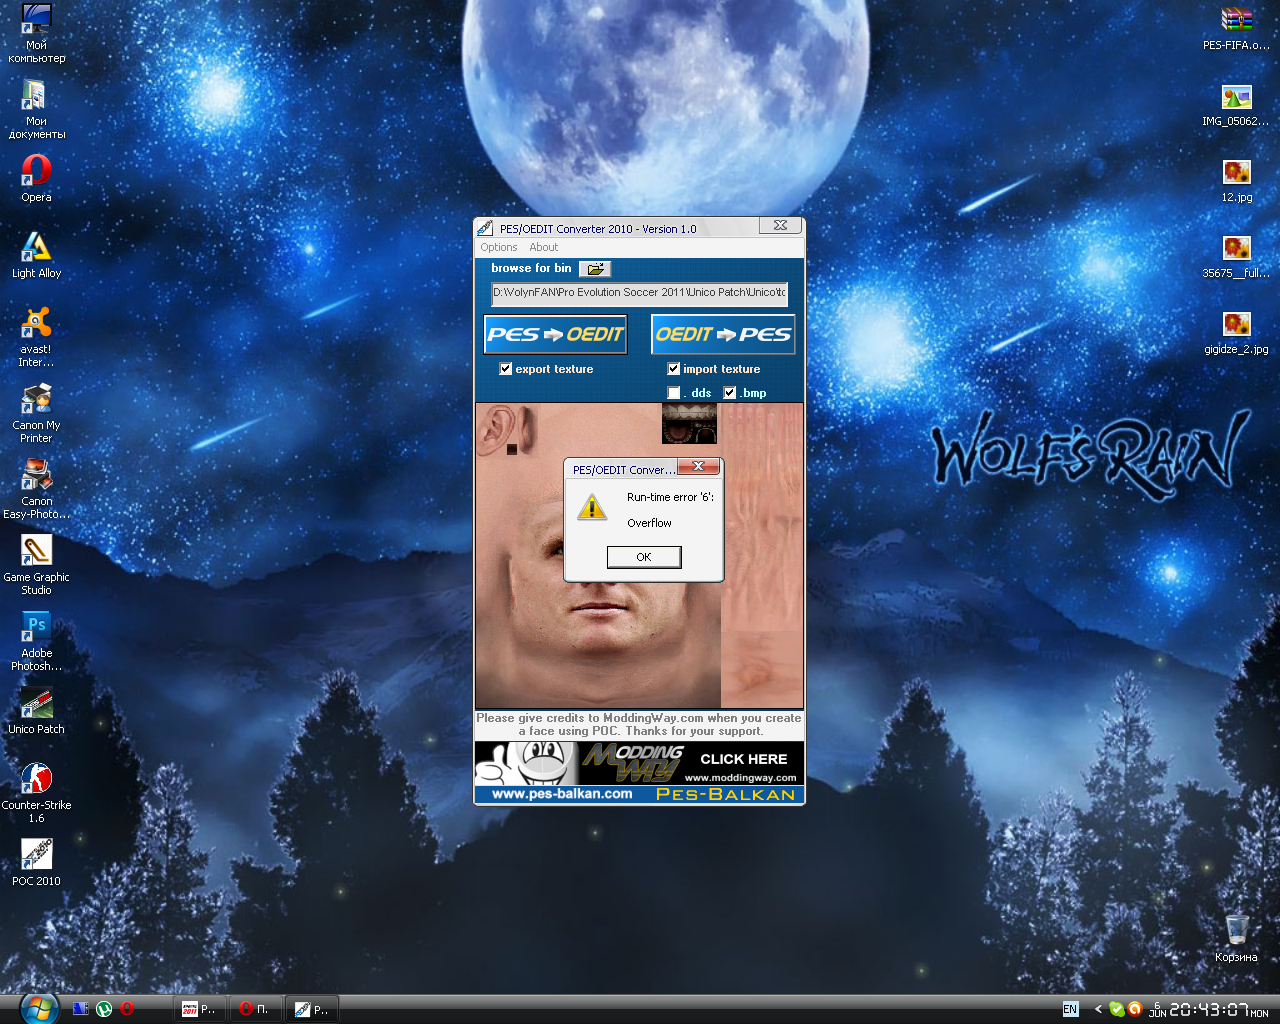Viewport: 1280px width, 1024px height.
Task: Select the Canon Easy-PhotoPrint desktop icon
Action: pyautogui.click(x=37, y=489)
